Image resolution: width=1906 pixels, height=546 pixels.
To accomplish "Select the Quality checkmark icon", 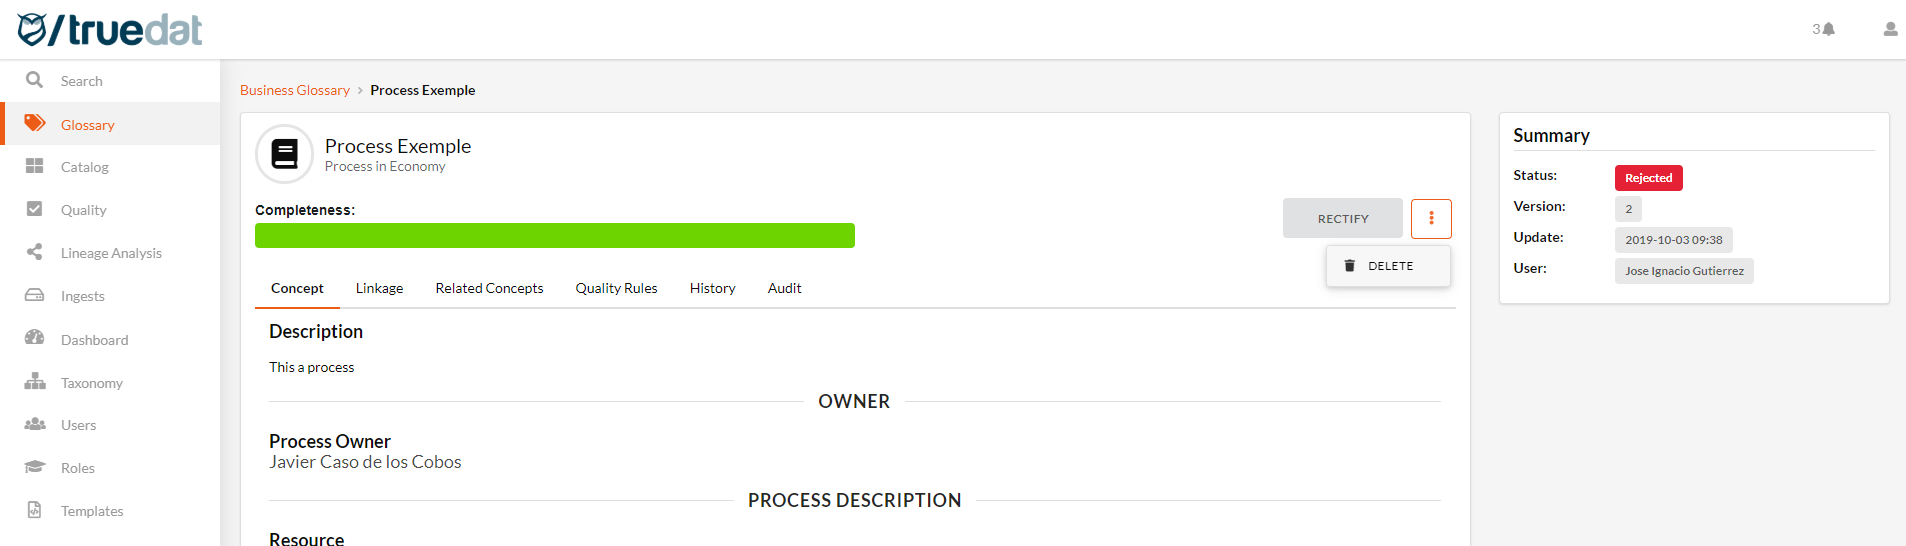I will 34,209.
